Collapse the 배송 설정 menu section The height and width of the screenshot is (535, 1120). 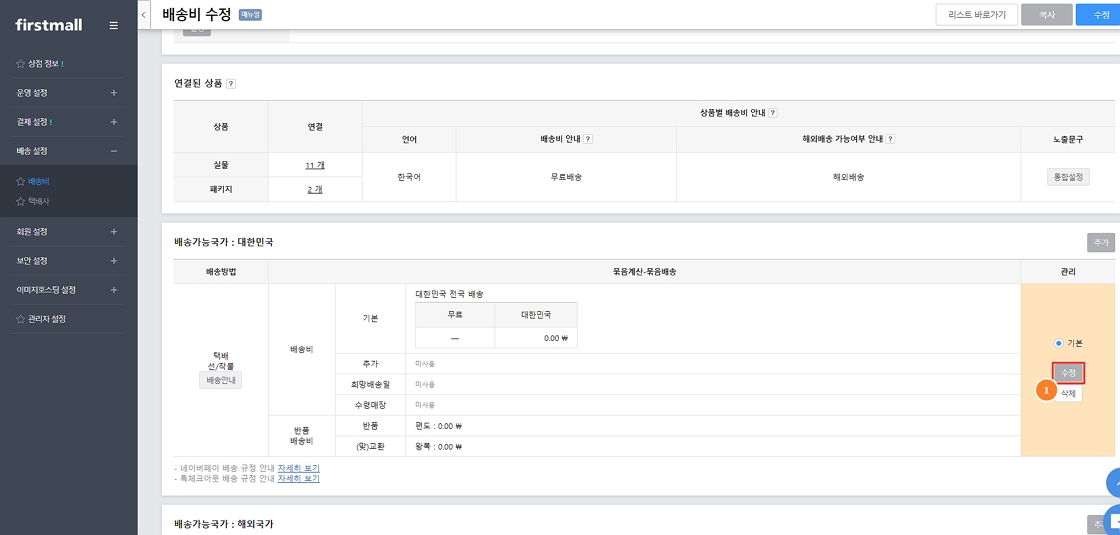[113, 151]
